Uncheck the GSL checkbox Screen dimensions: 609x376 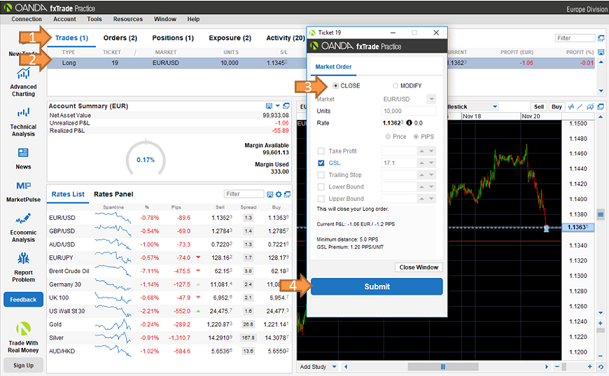tap(321, 163)
